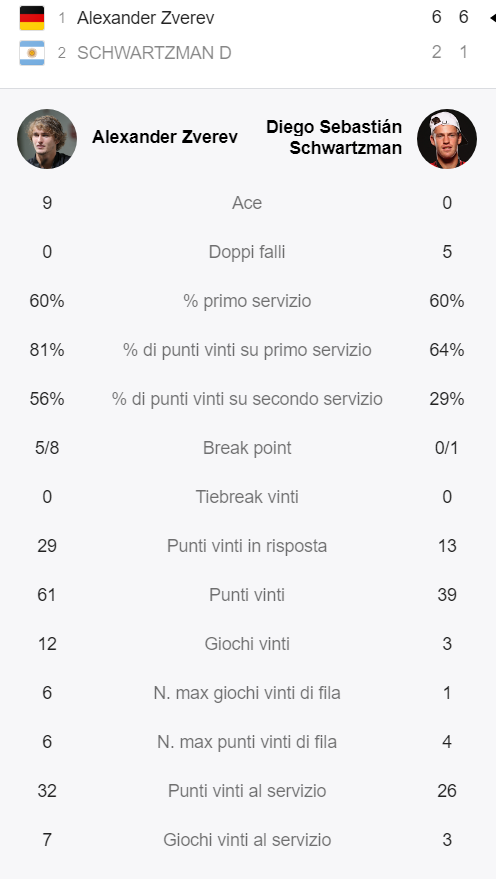Click bold Alexander Zverev player heading
Image resolution: width=496 pixels, height=879 pixels.
[165, 137]
